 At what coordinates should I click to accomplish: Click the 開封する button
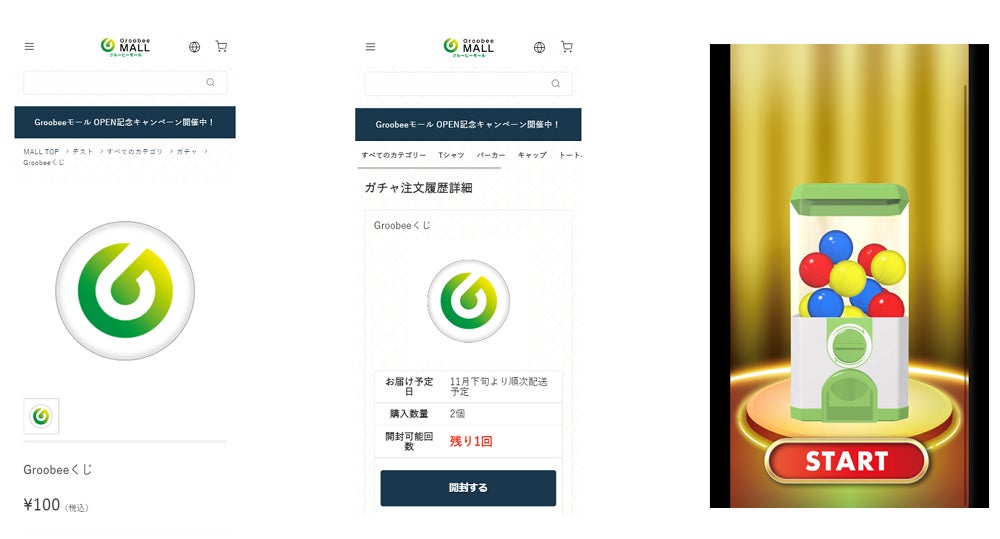468,488
